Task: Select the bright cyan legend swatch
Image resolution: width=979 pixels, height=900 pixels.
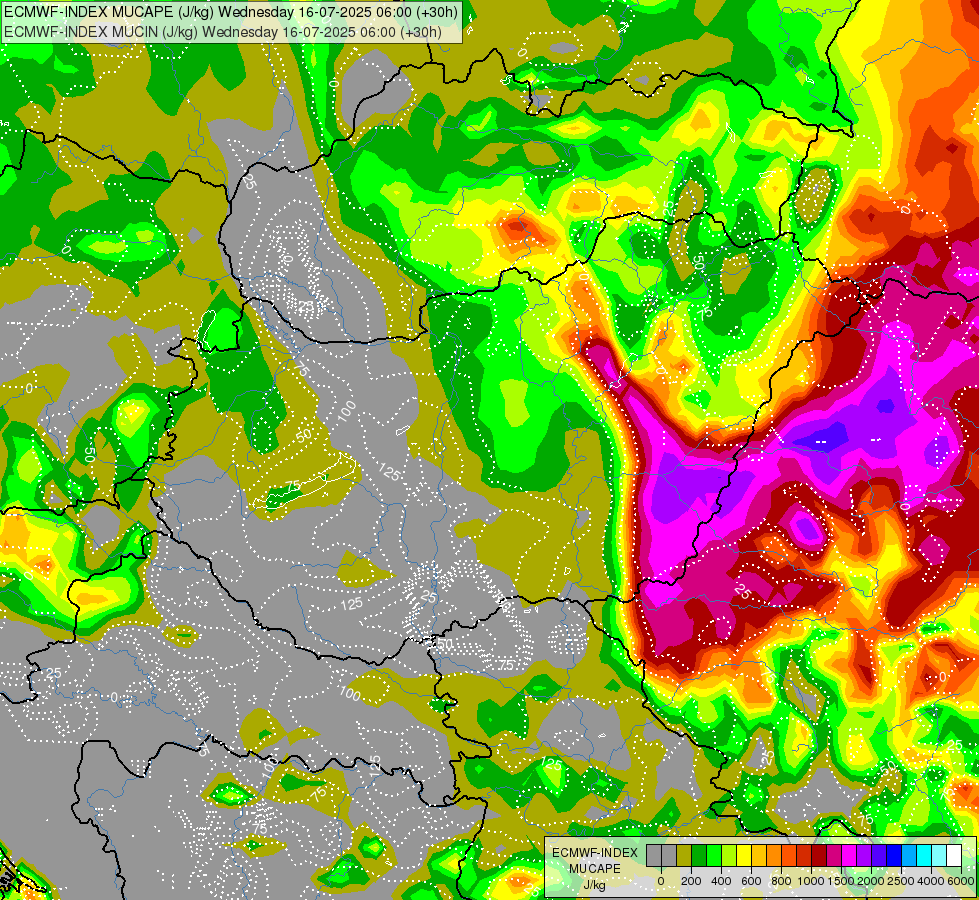Action: (925, 856)
